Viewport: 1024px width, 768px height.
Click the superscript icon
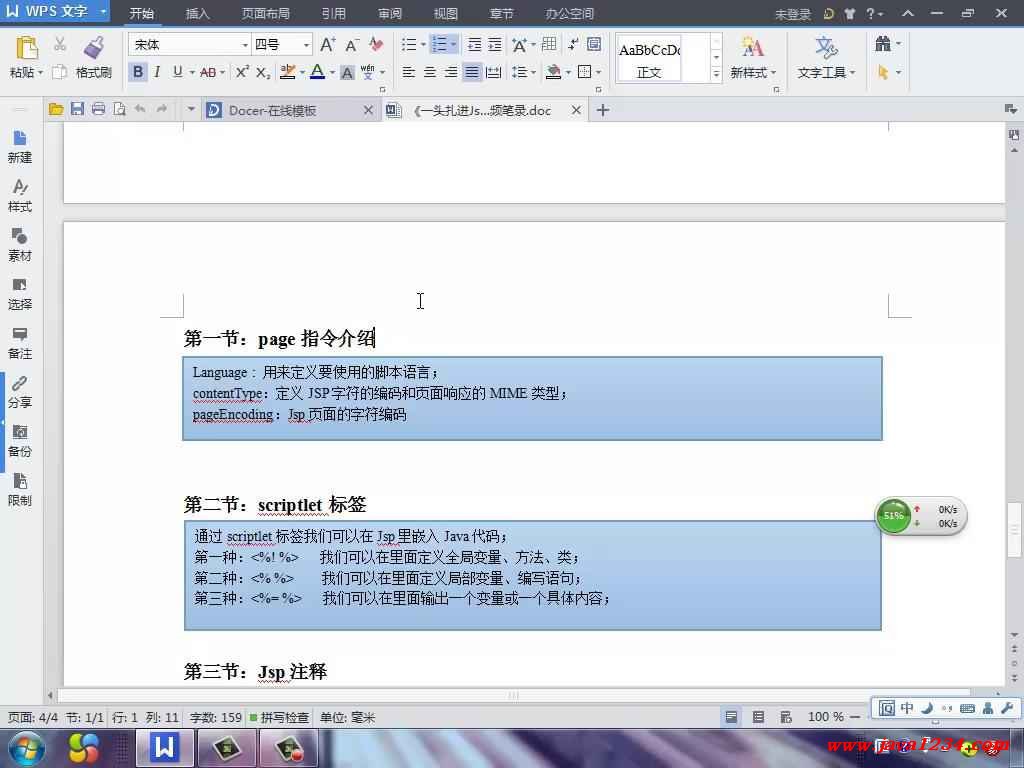(242, 72)
